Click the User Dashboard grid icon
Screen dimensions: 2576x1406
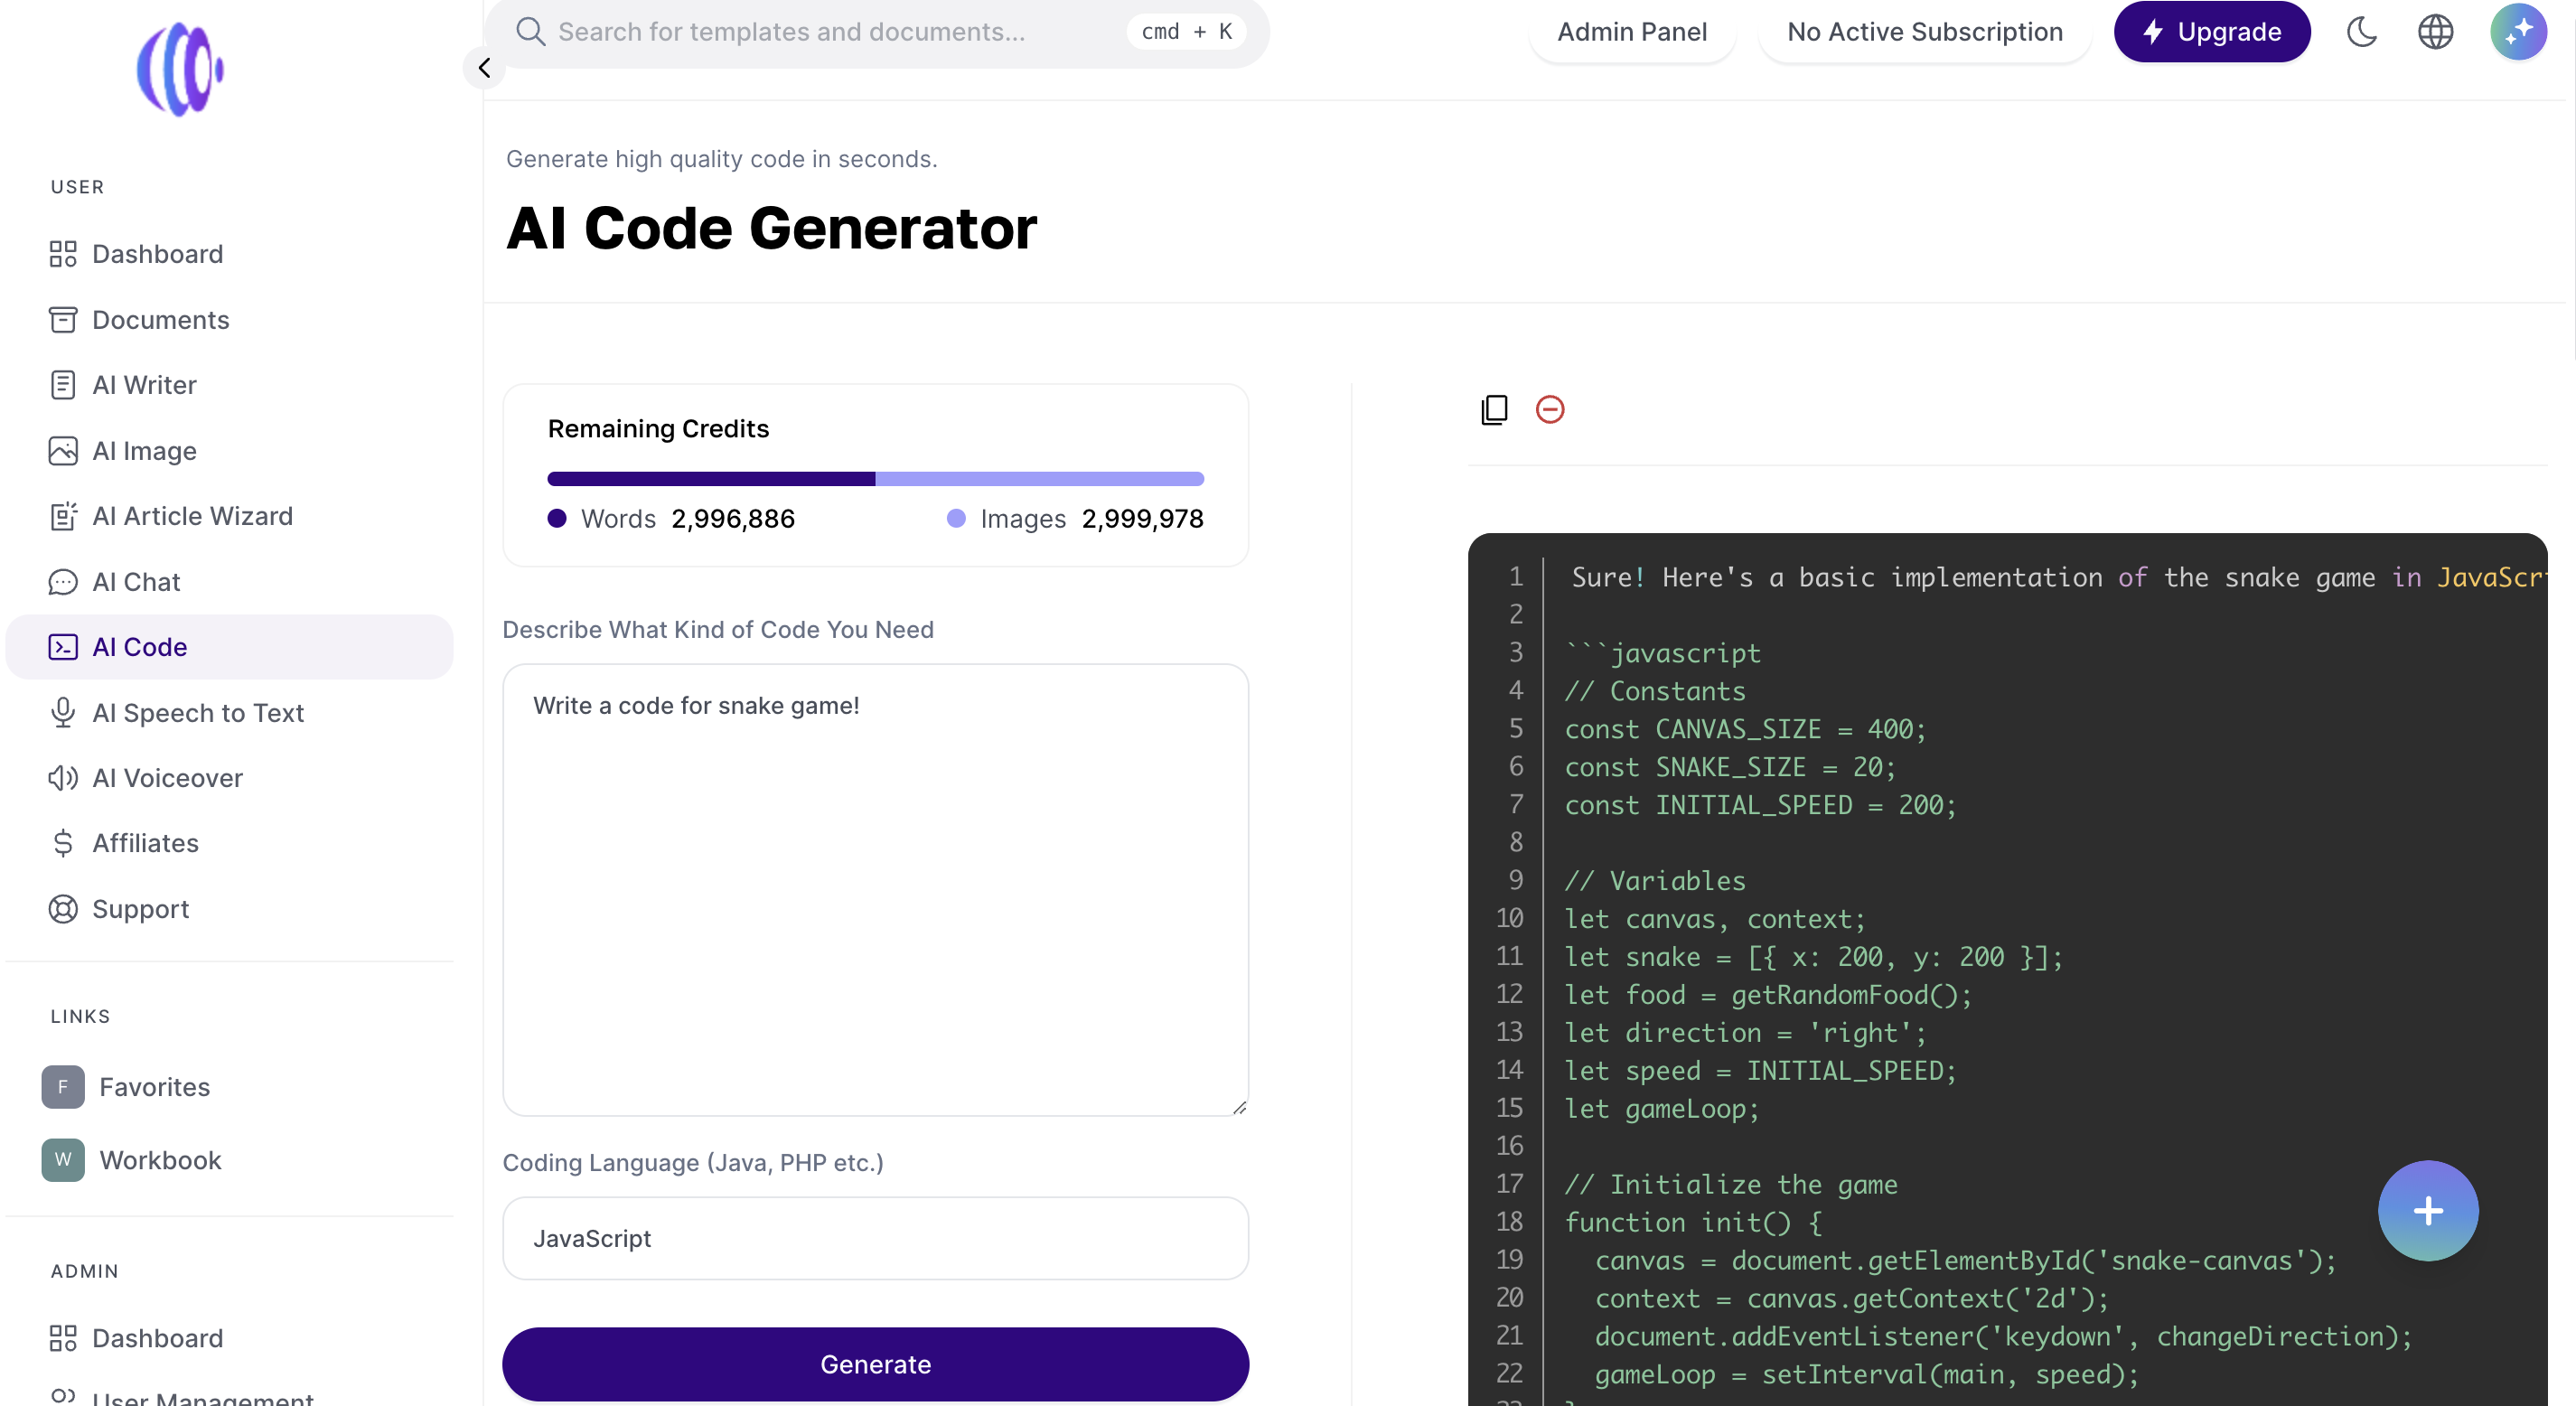click(x=63, y=254)
